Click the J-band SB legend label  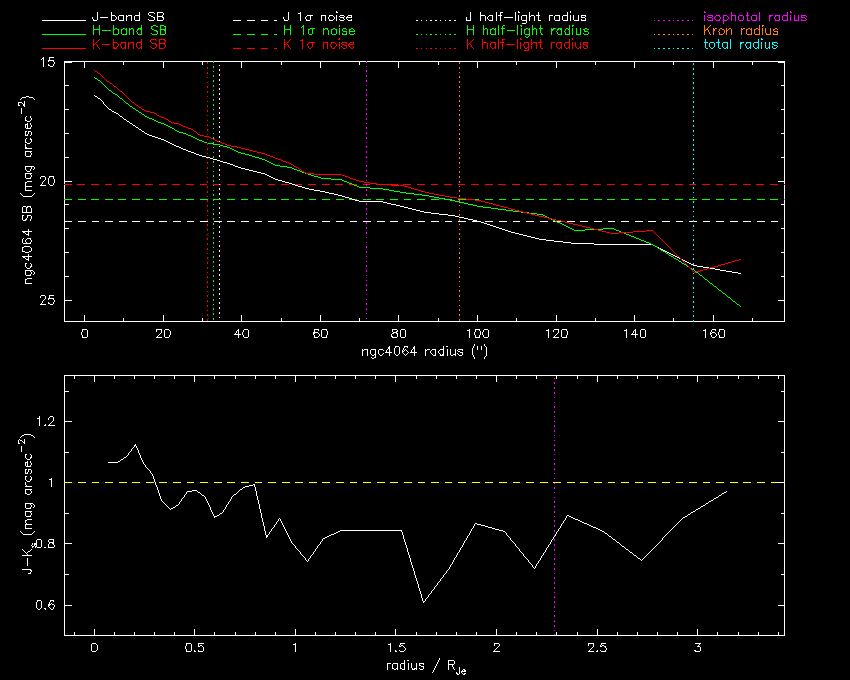(x=135, y=18)
